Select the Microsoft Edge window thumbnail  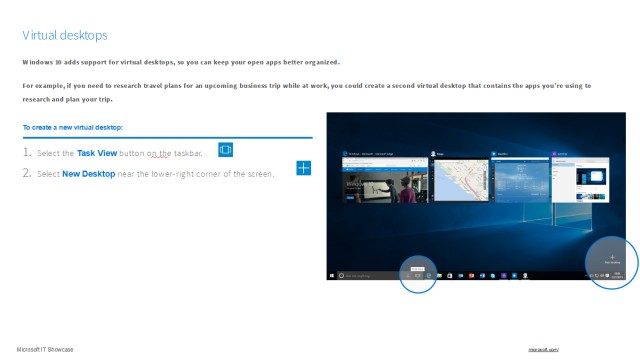(x=385, y=180)
